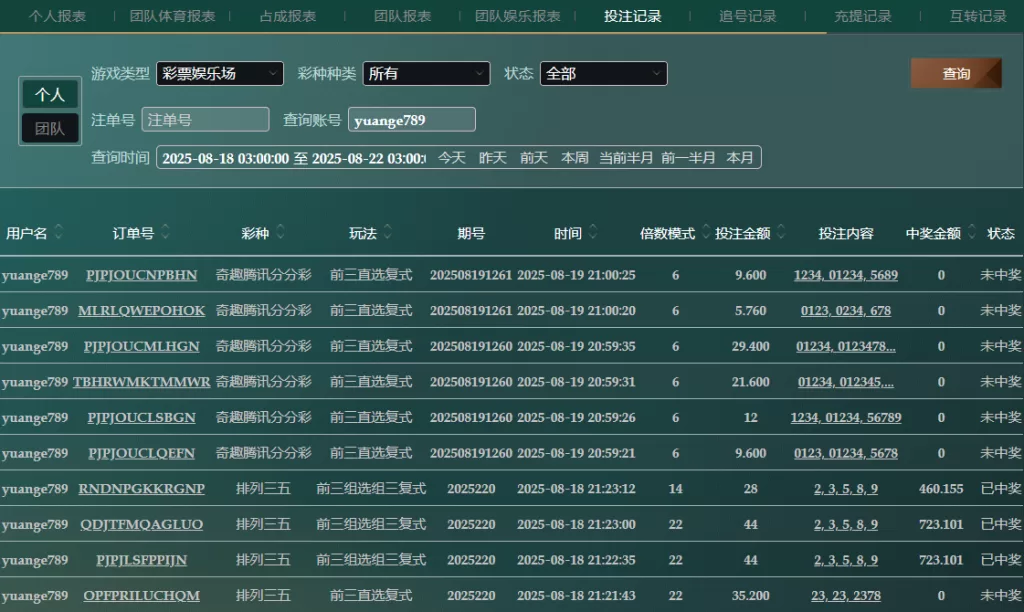Focus the 注单号 input field

205,120
